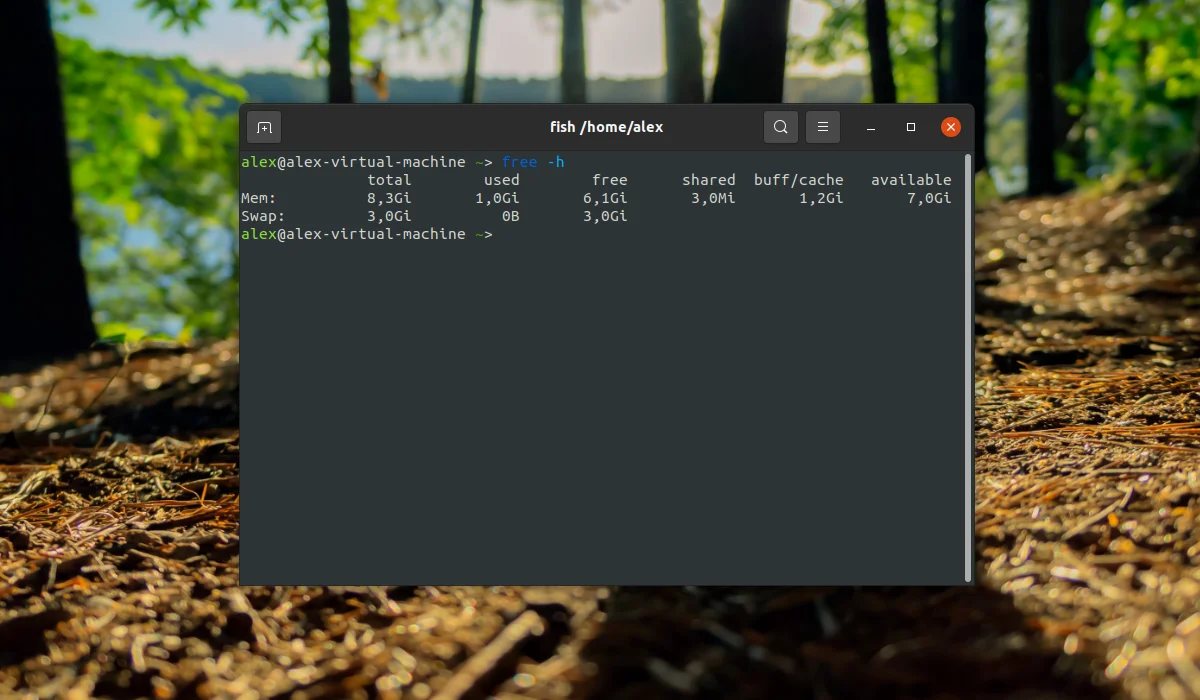
Task: Click the "used" column header
Action: 502,180
